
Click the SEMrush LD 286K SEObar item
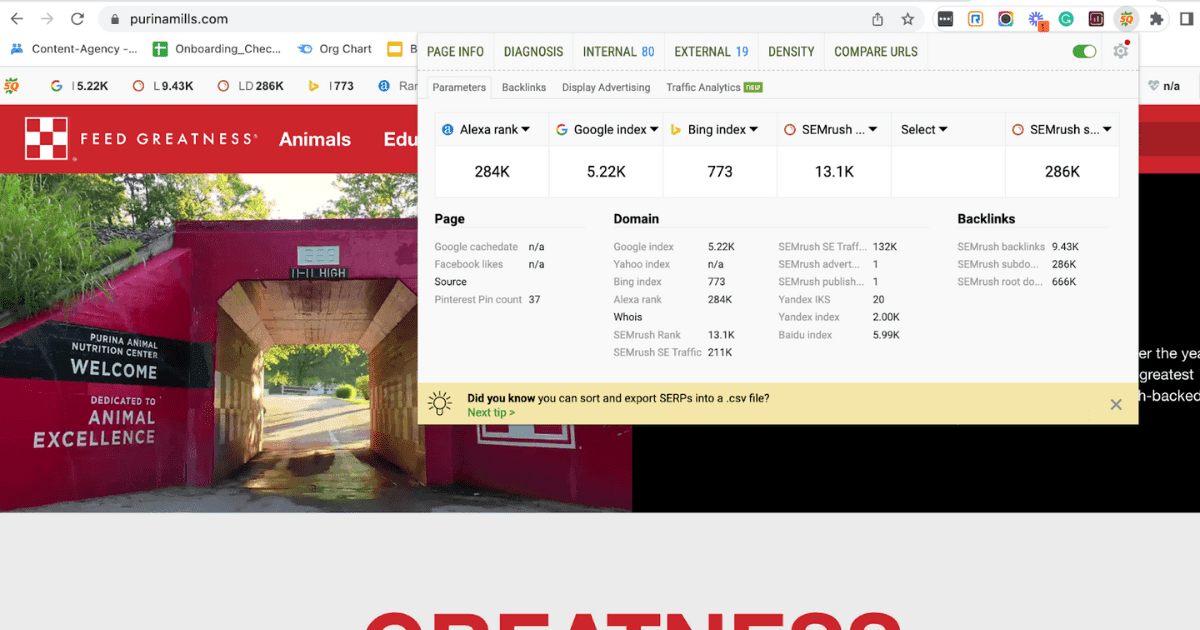tap(250, 86)
